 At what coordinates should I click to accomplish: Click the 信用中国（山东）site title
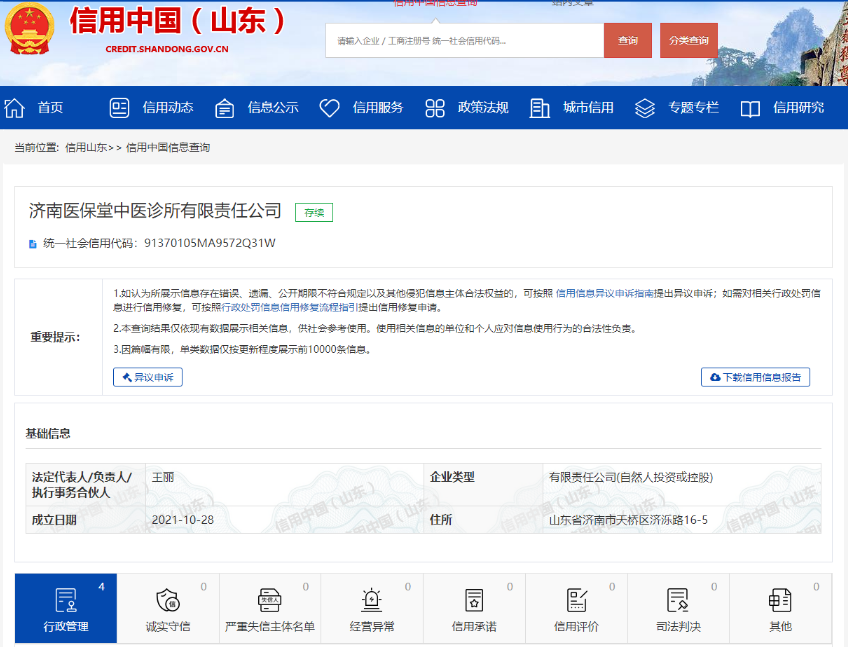177,21
